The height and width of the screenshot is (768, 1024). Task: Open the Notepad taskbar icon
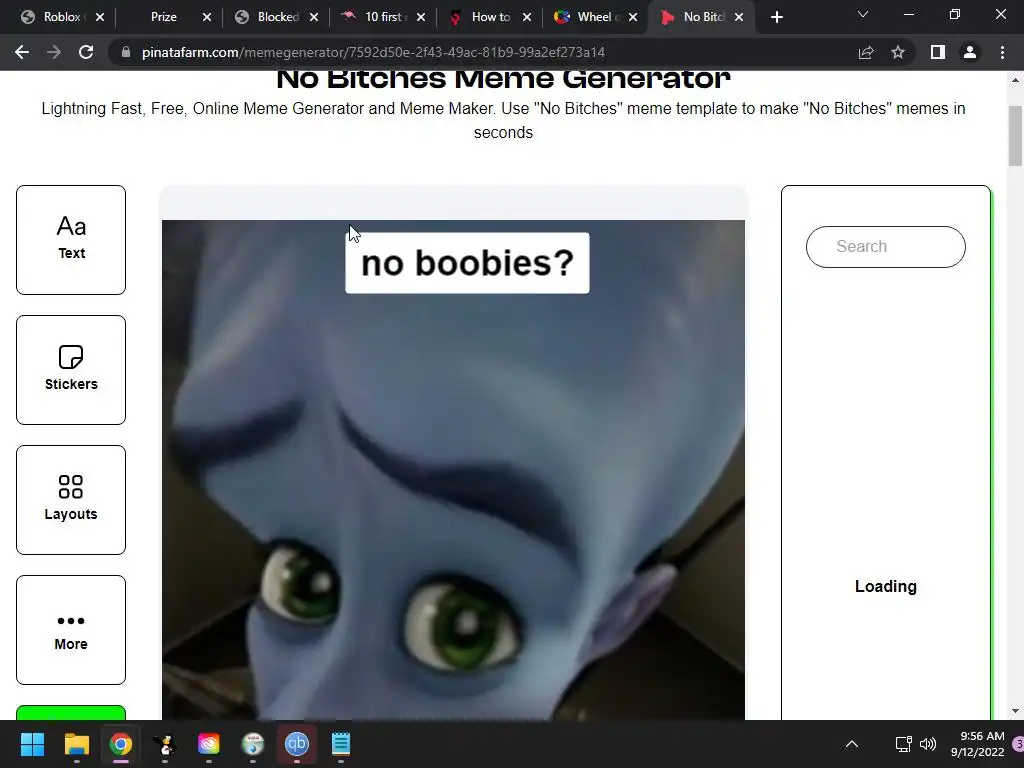(340, 744)
